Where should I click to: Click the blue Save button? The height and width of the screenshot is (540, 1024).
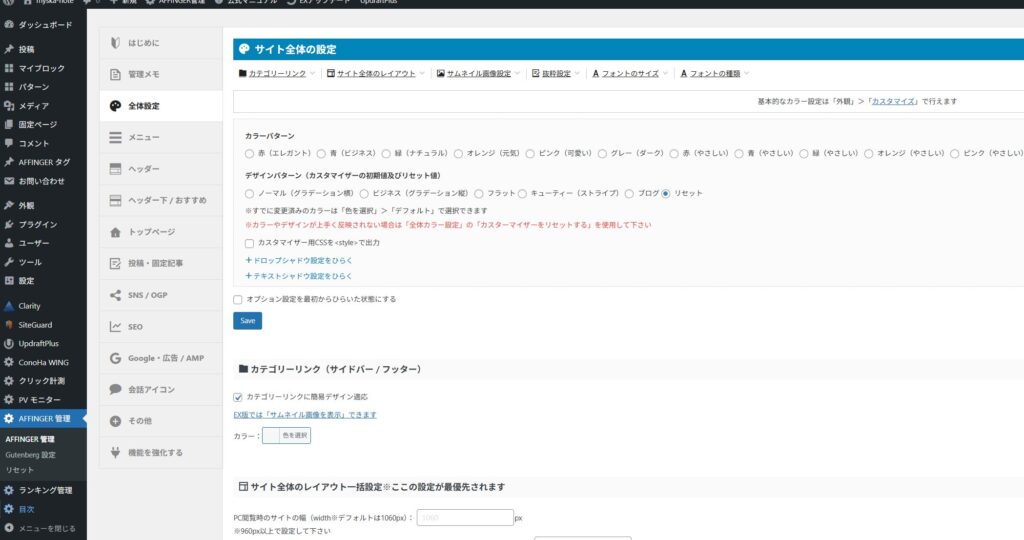click(248, 321)
